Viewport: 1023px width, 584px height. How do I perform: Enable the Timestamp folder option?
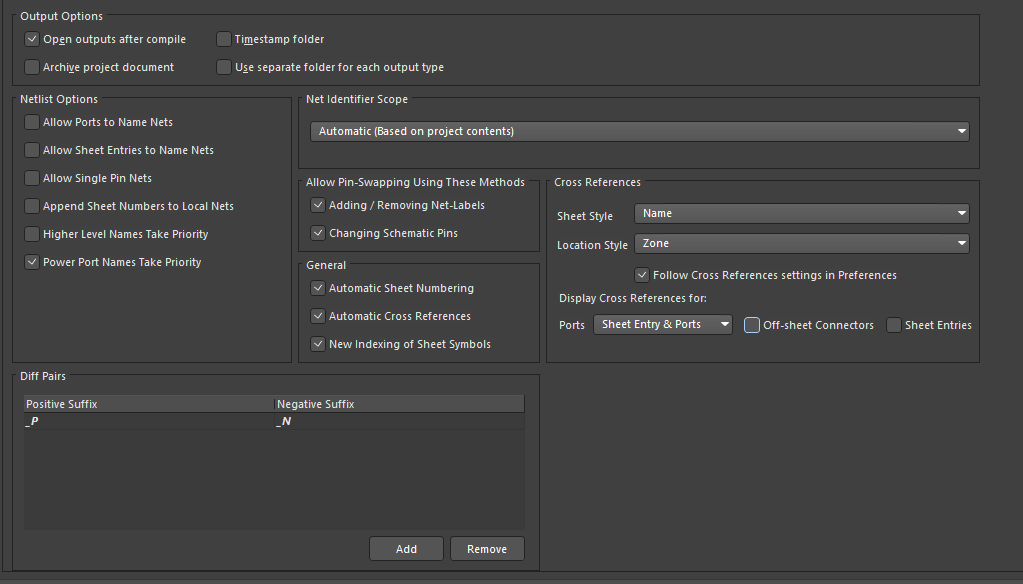tap(224, 39)
